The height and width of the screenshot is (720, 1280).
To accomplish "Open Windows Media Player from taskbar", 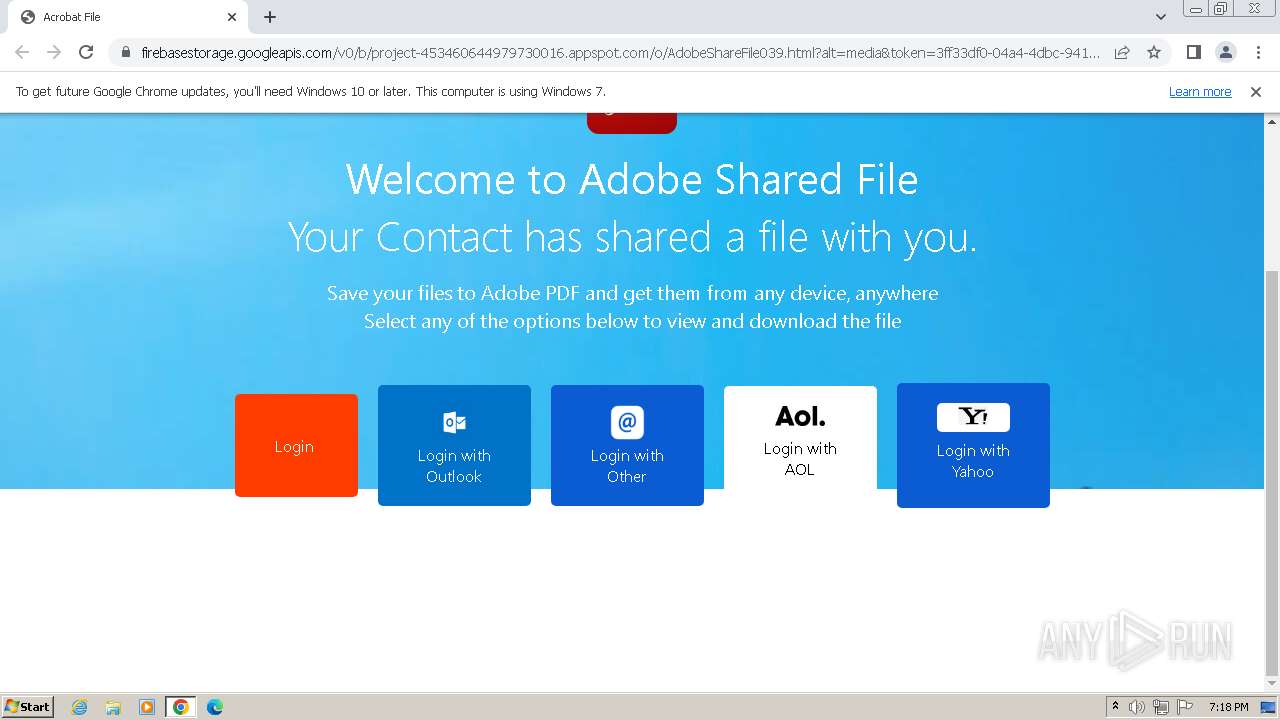I will click(147, 707).
